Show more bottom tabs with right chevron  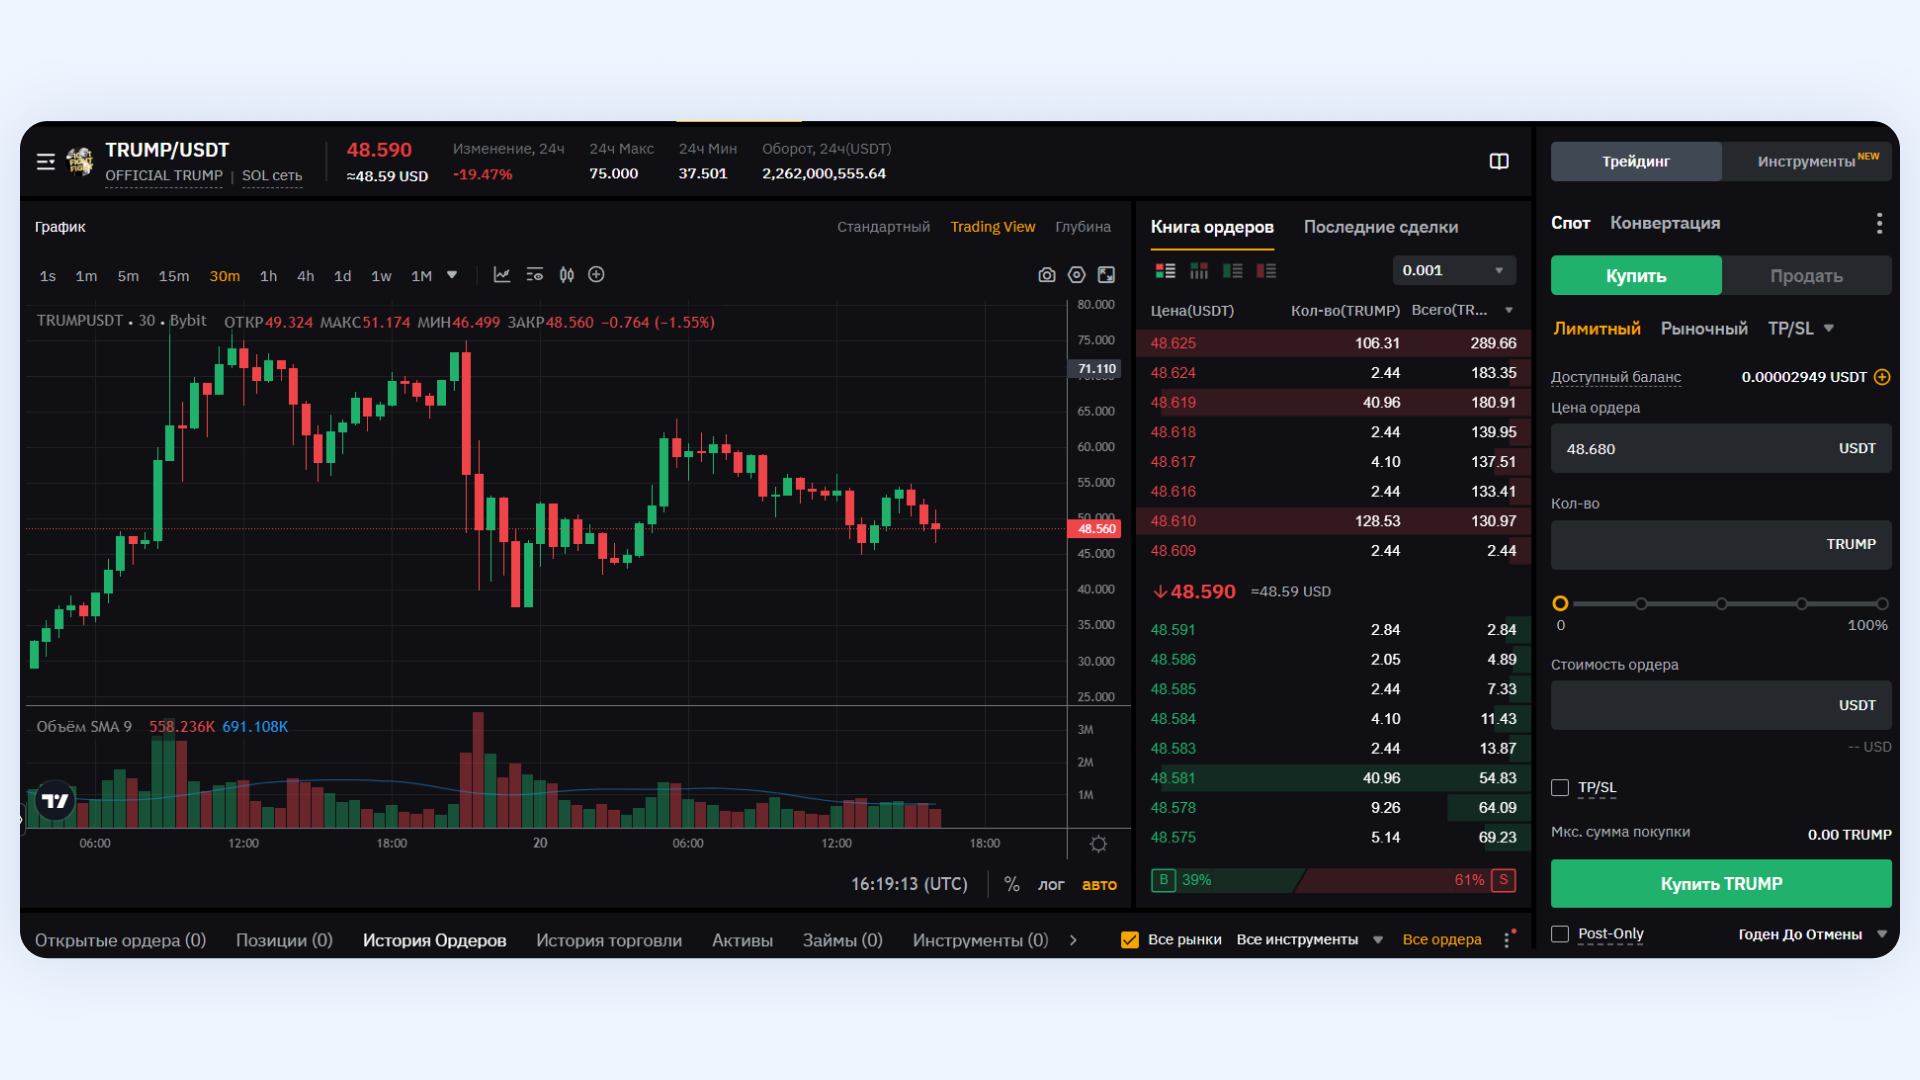pyautogui.click(x=1074, y=940)
